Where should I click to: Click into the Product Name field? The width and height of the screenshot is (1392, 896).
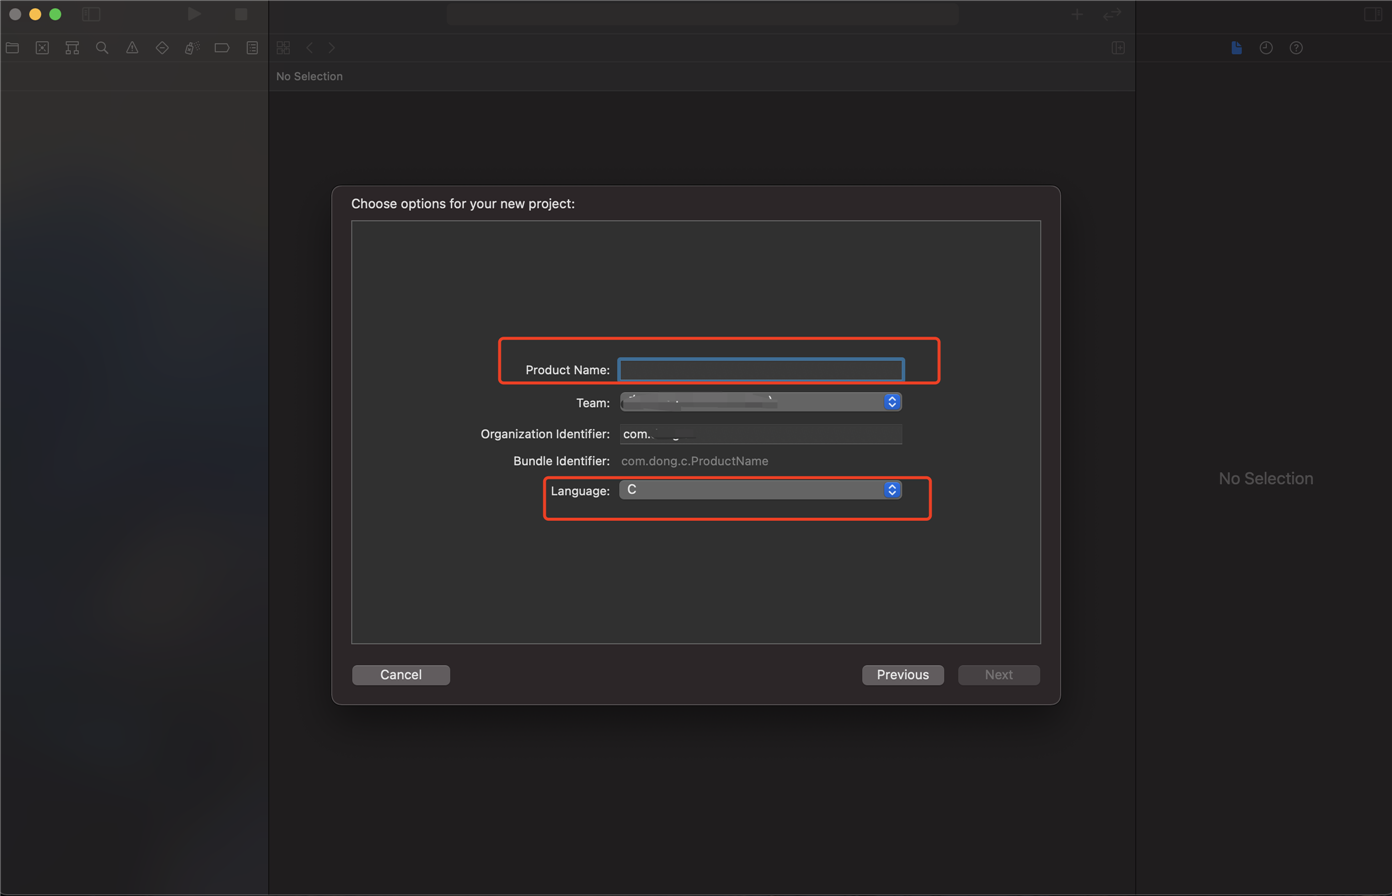(x=761, y=370)
